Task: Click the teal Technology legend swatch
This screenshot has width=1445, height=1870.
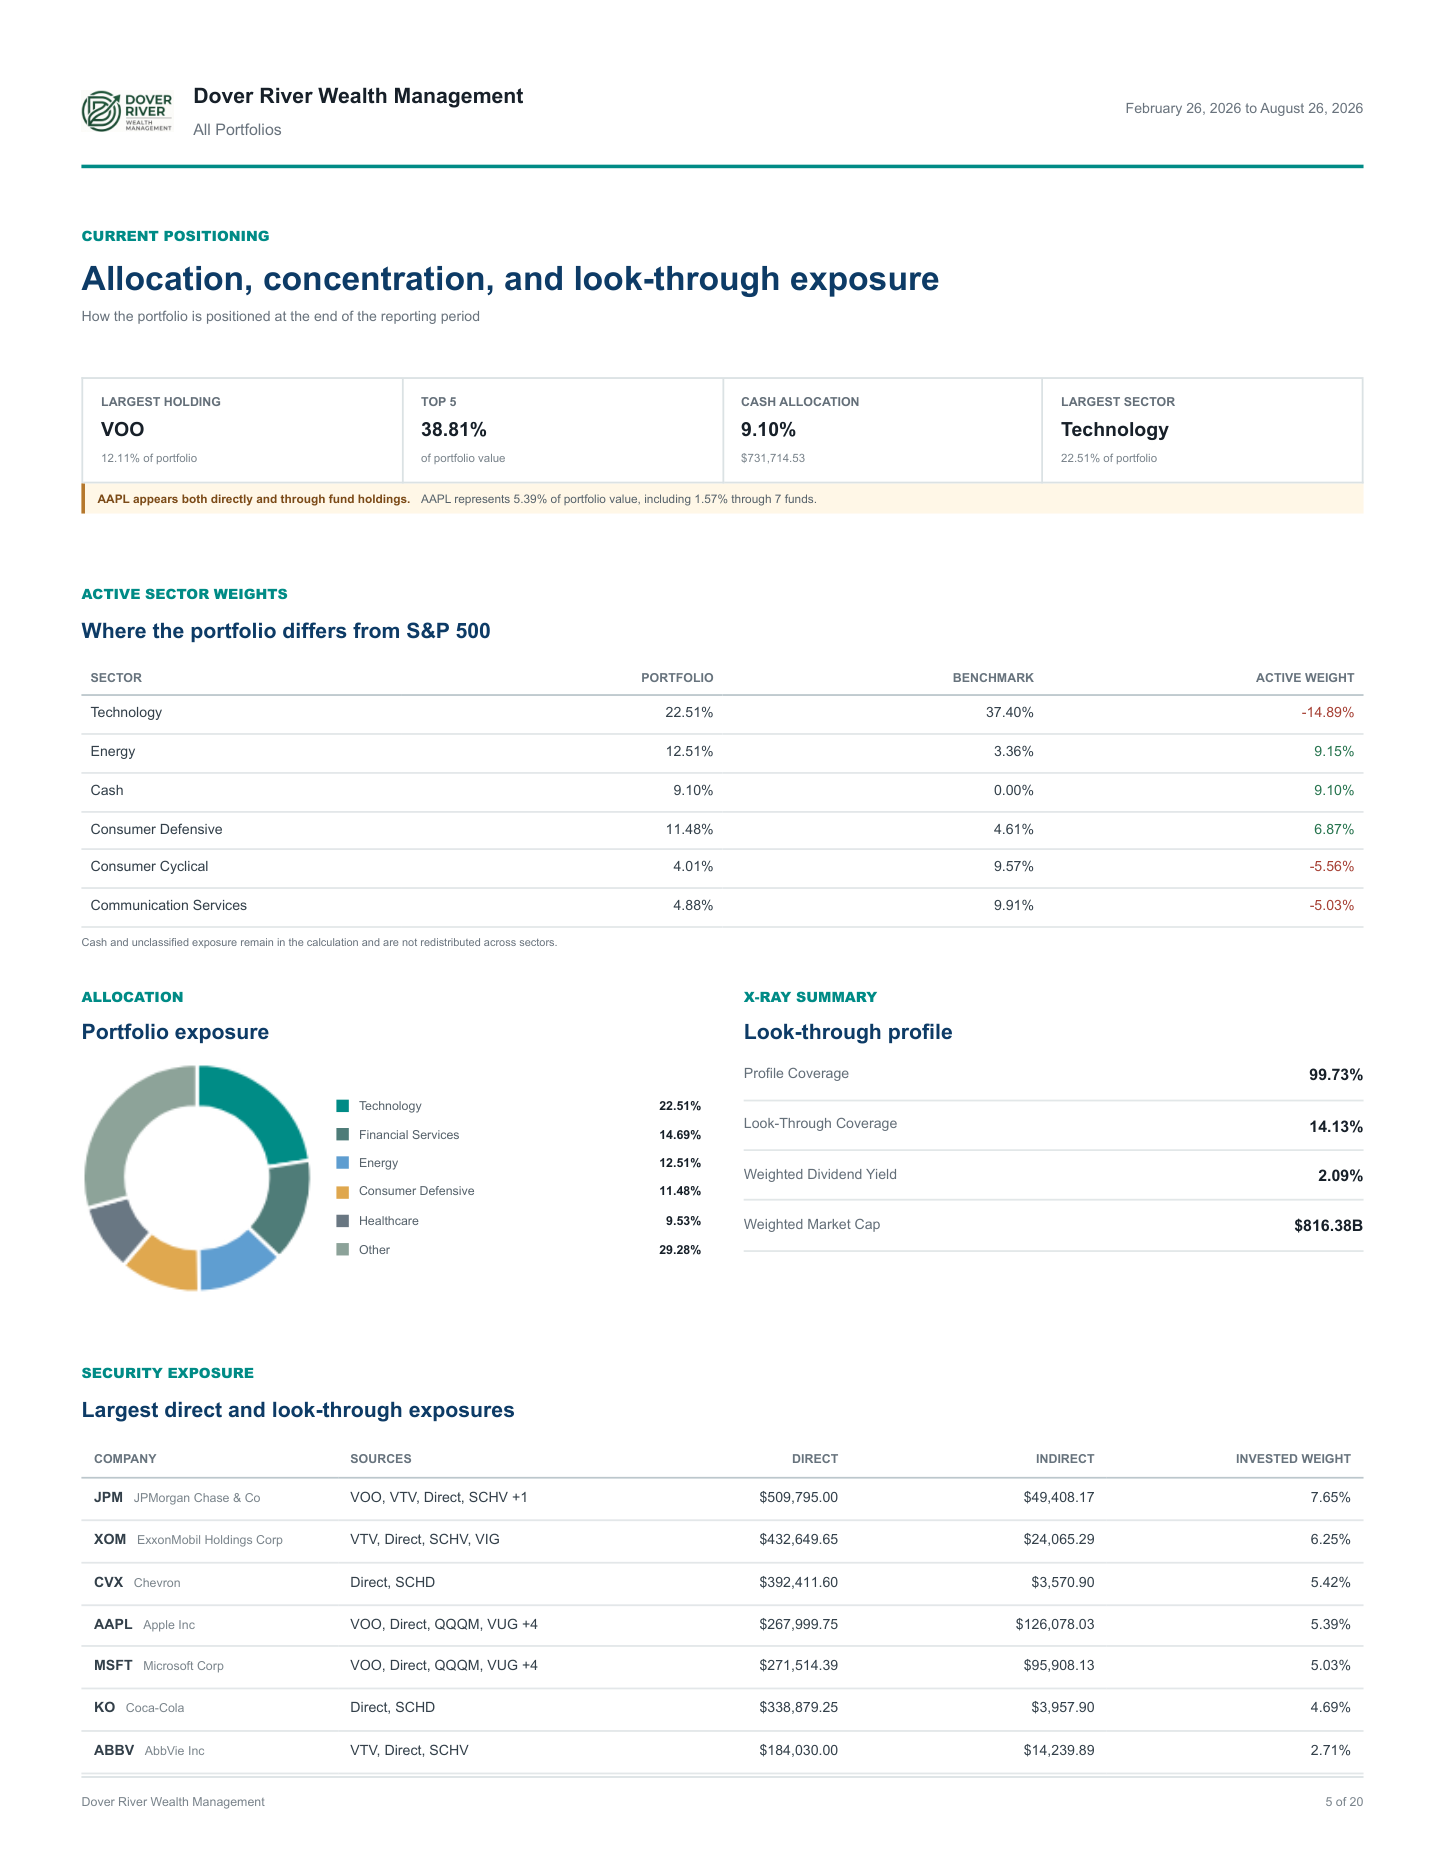Action: pos(343,1106)
